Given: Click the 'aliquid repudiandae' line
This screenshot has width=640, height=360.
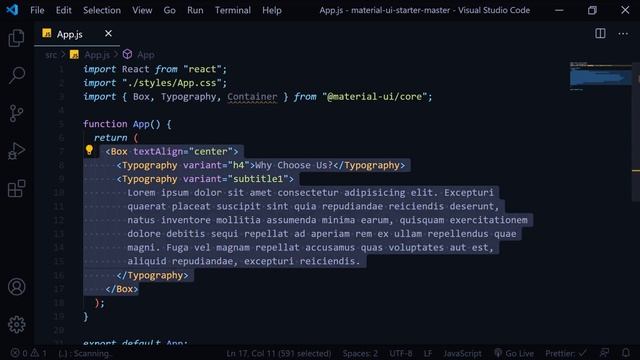Looking at the screenshot, I should tap(244, 261).
